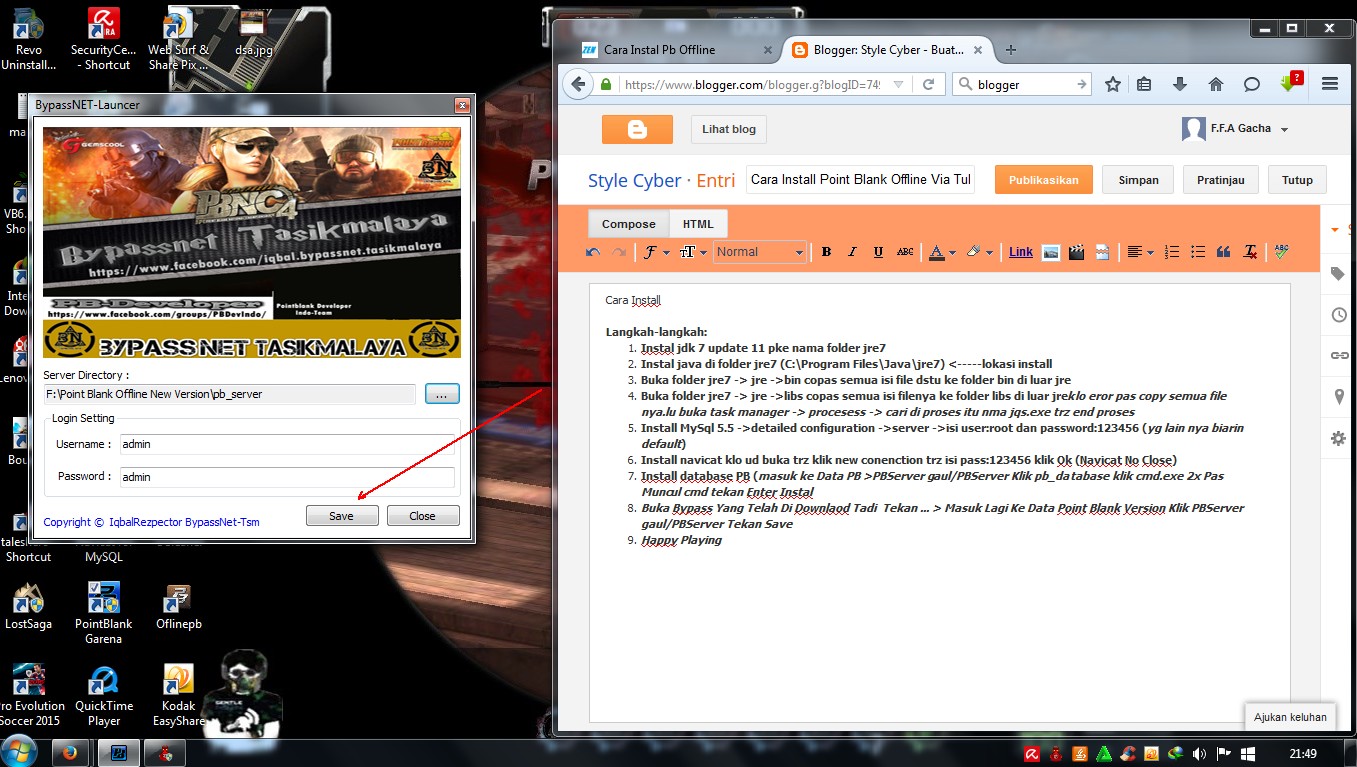Remove formatting from selected text

1249,252
